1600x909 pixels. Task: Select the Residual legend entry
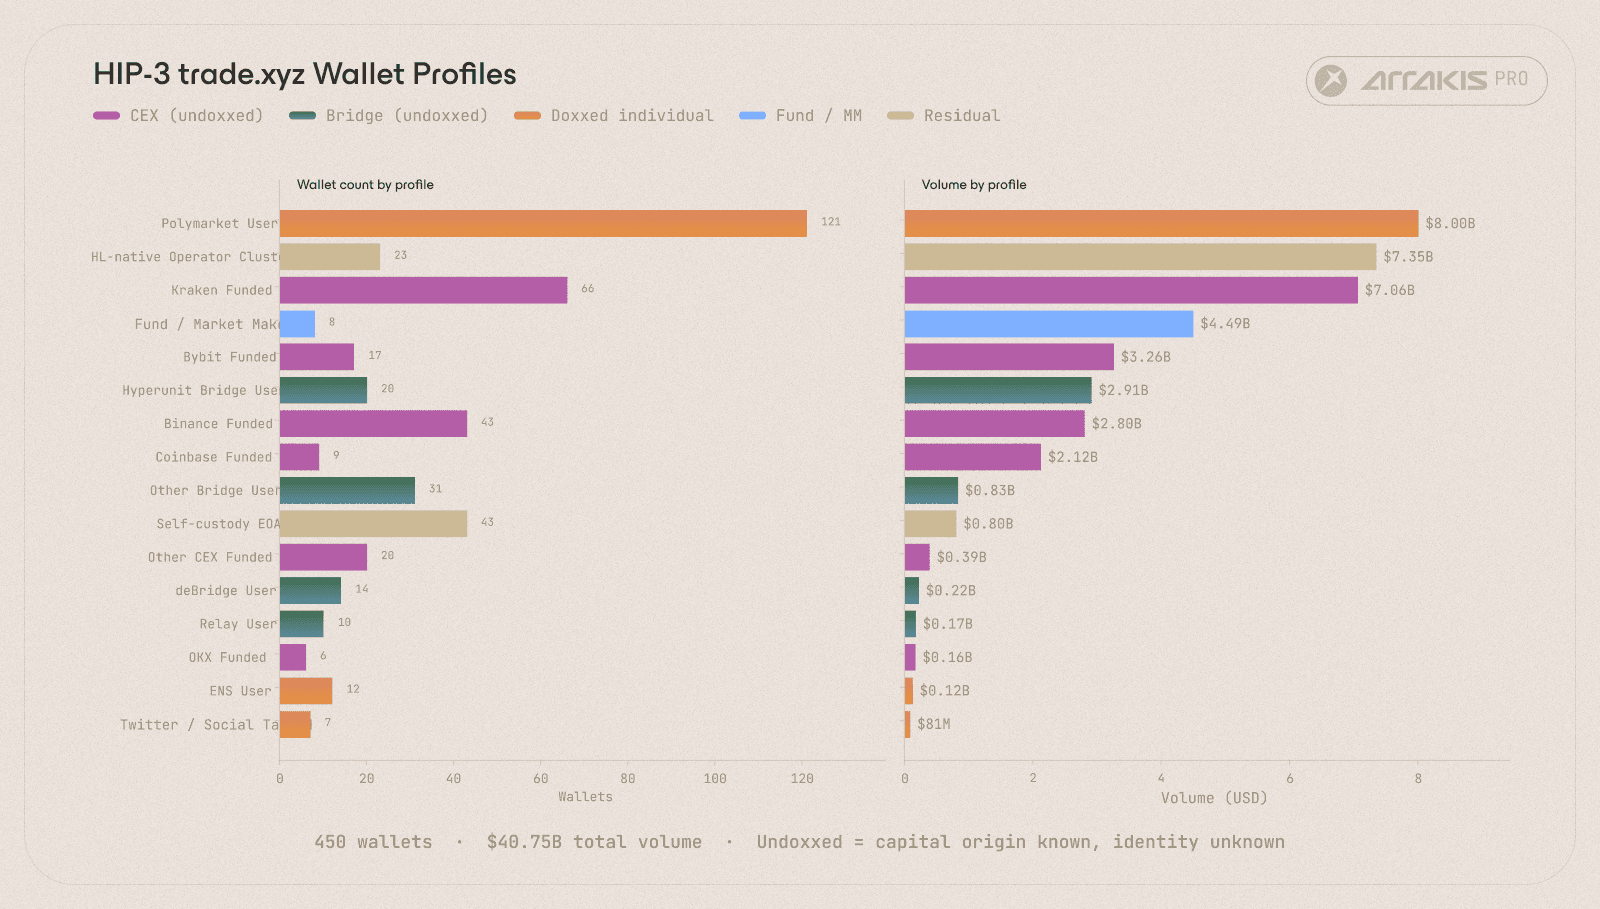point(944,116)
